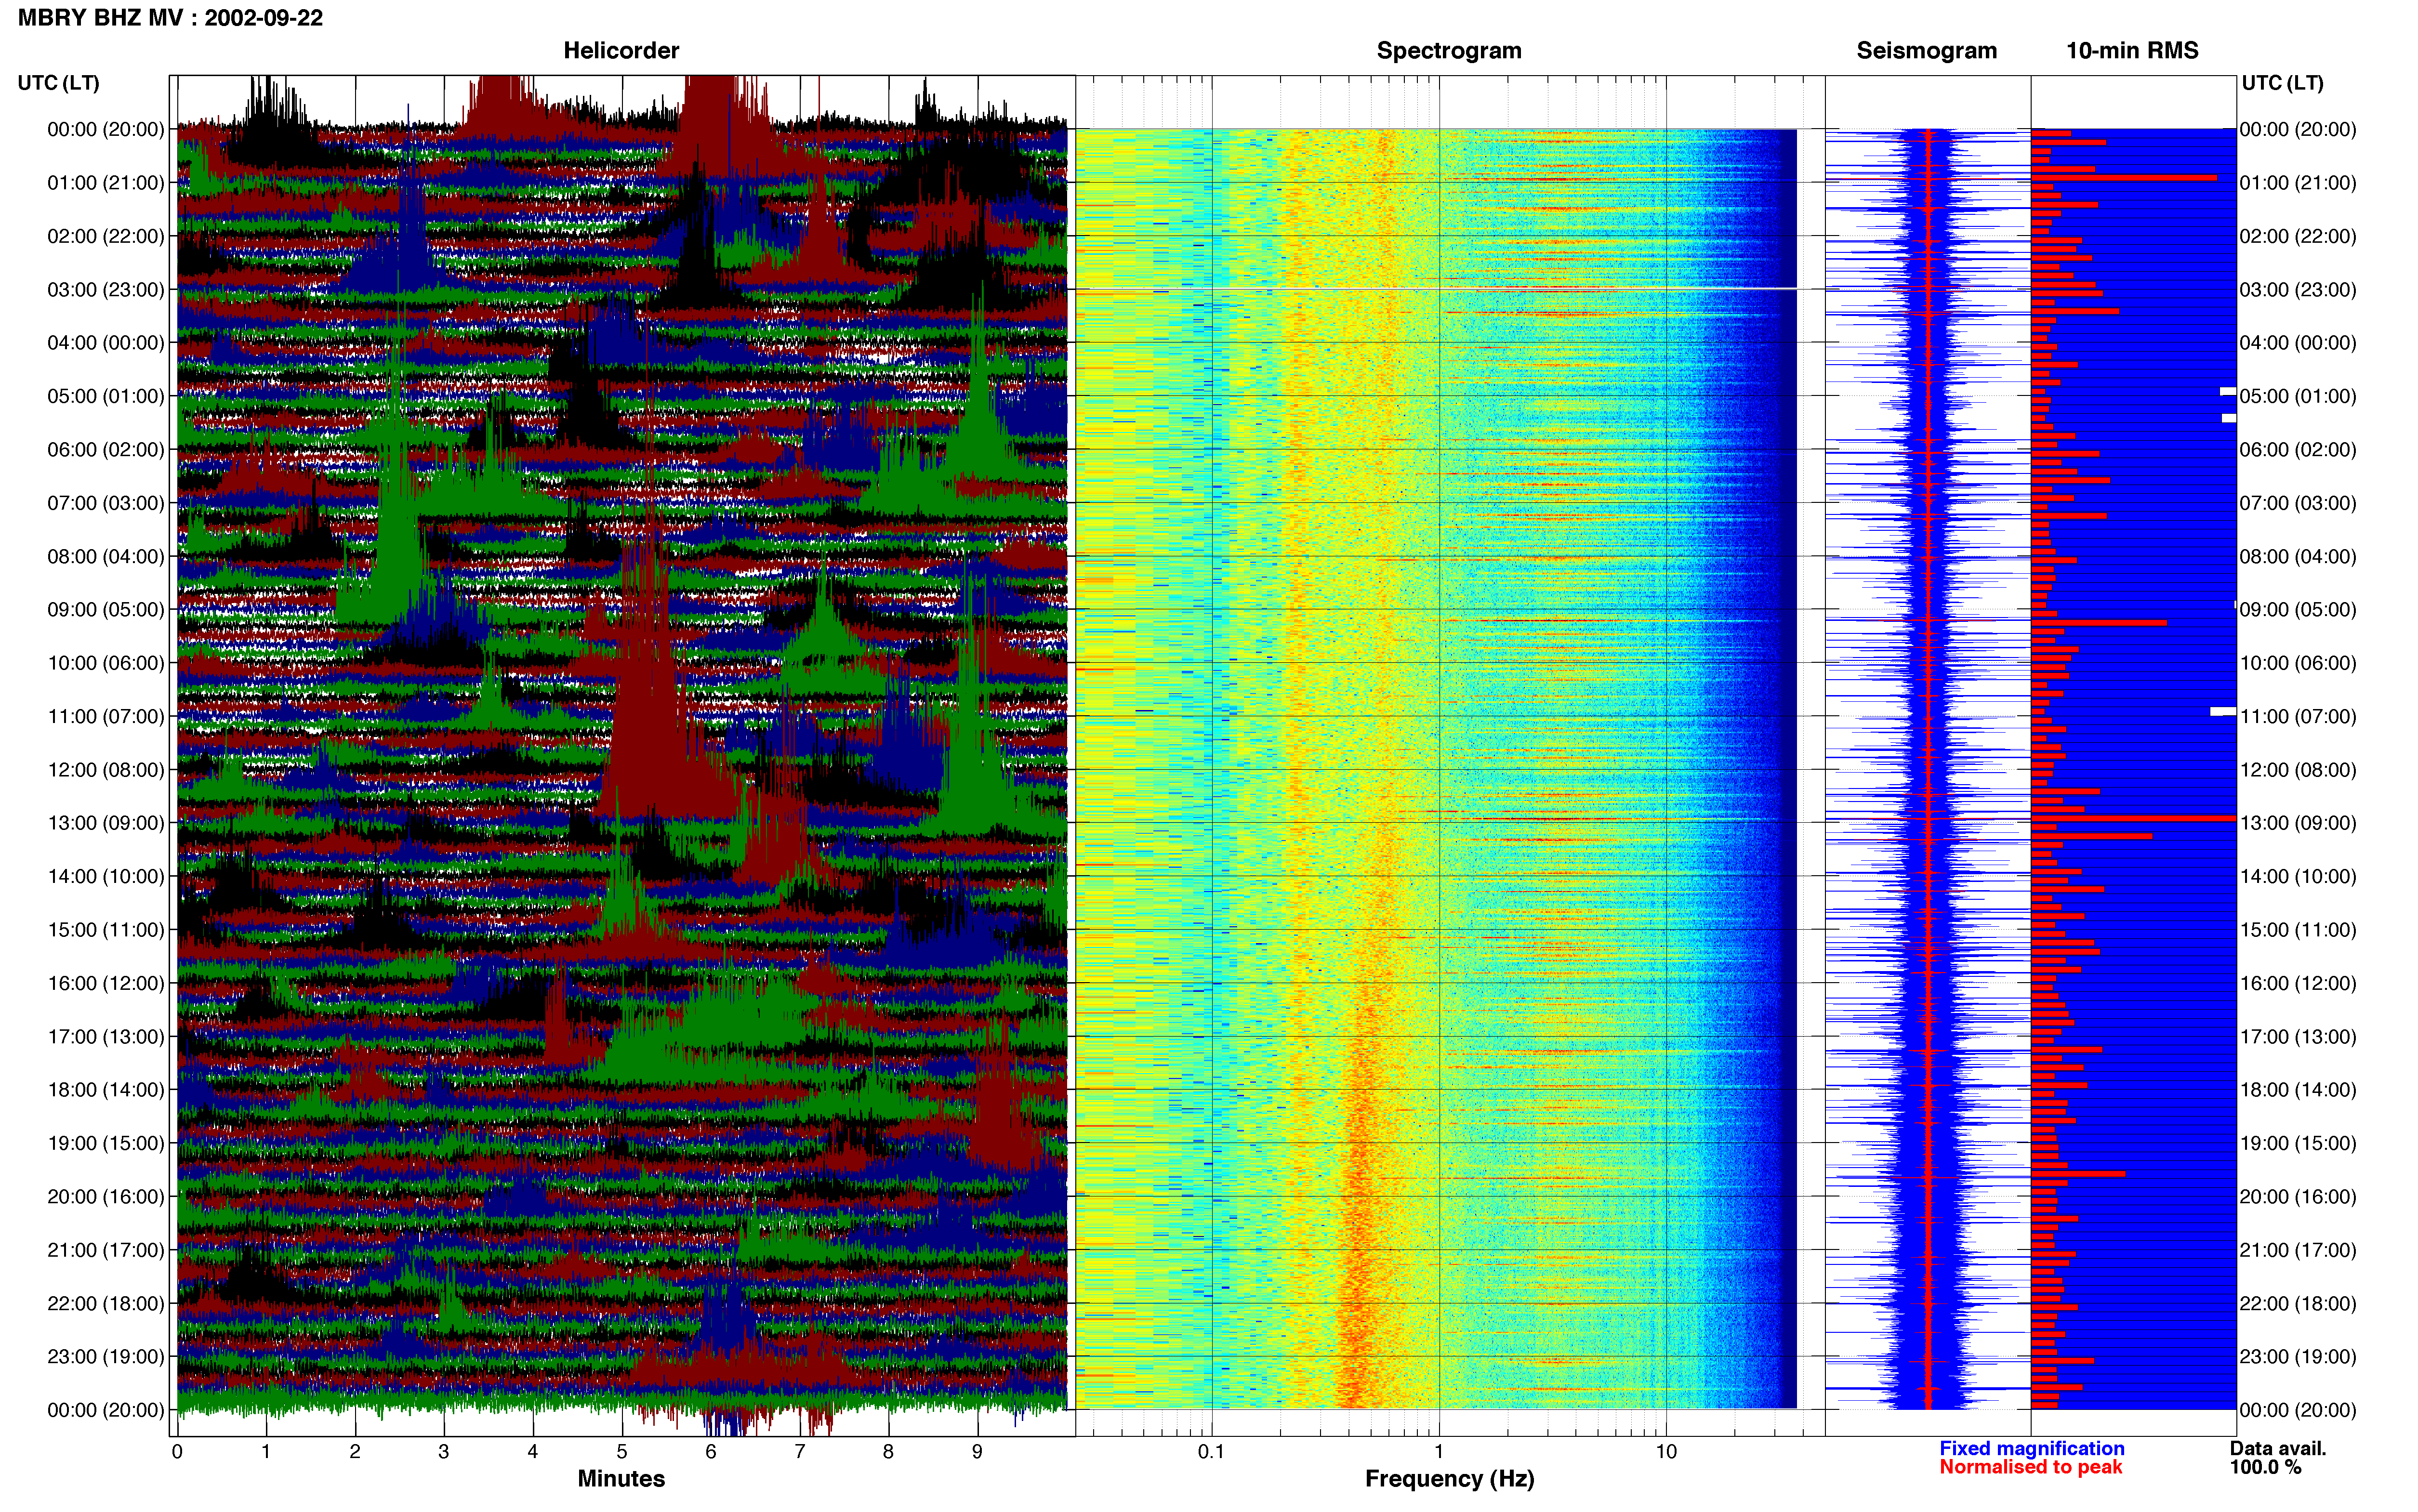This screenshot has height=1512, width=2418.
Task: Click the '1' Hz frequency tick label
Action: pyautogui.click(x=1439, y=1452)
